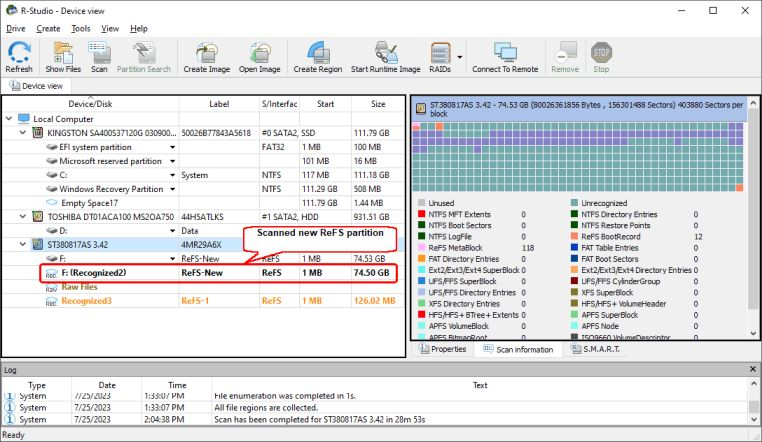Click the Log Type column header

click(37, 385)
